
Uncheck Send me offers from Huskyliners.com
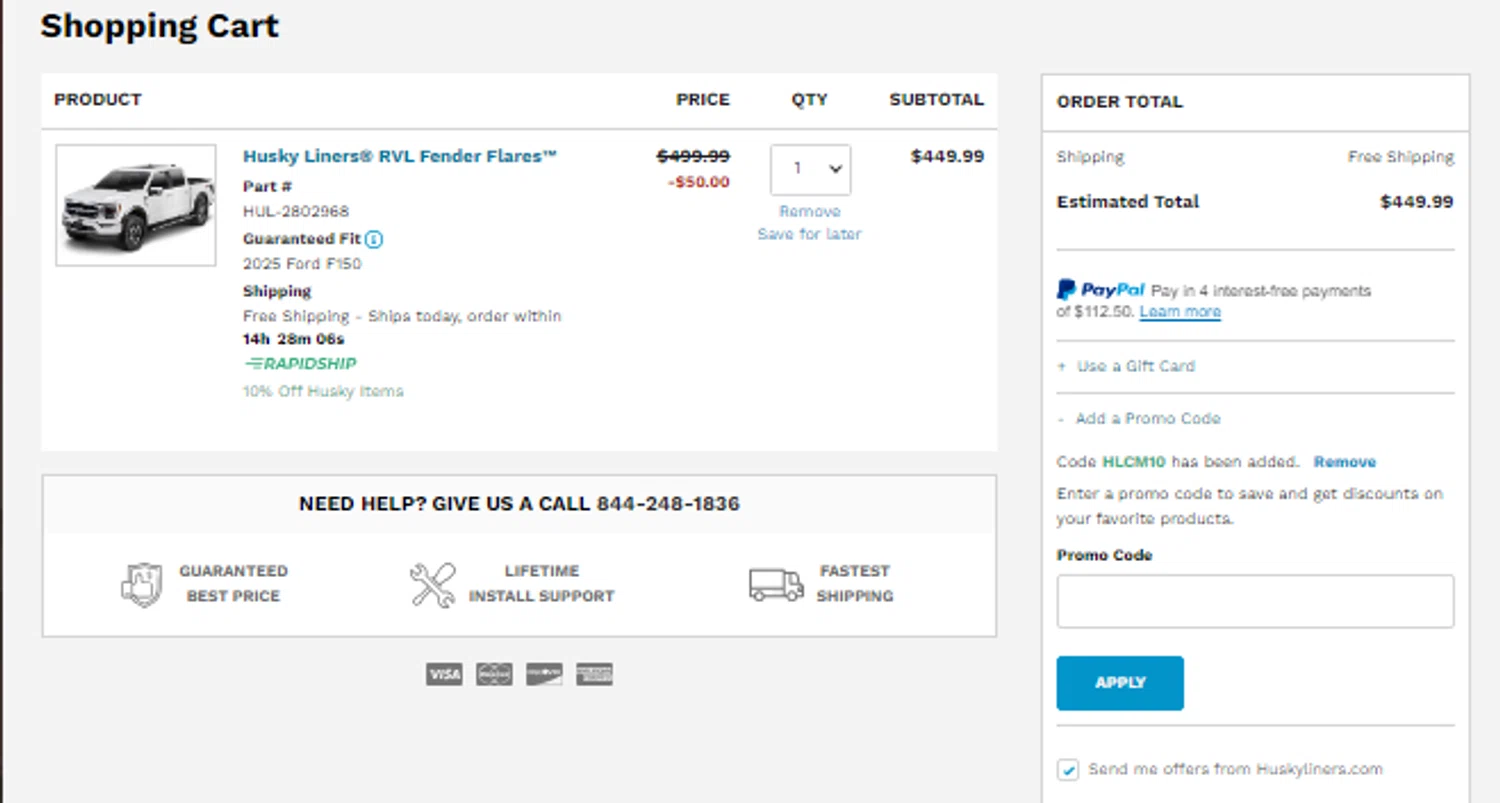[1069, 769]
